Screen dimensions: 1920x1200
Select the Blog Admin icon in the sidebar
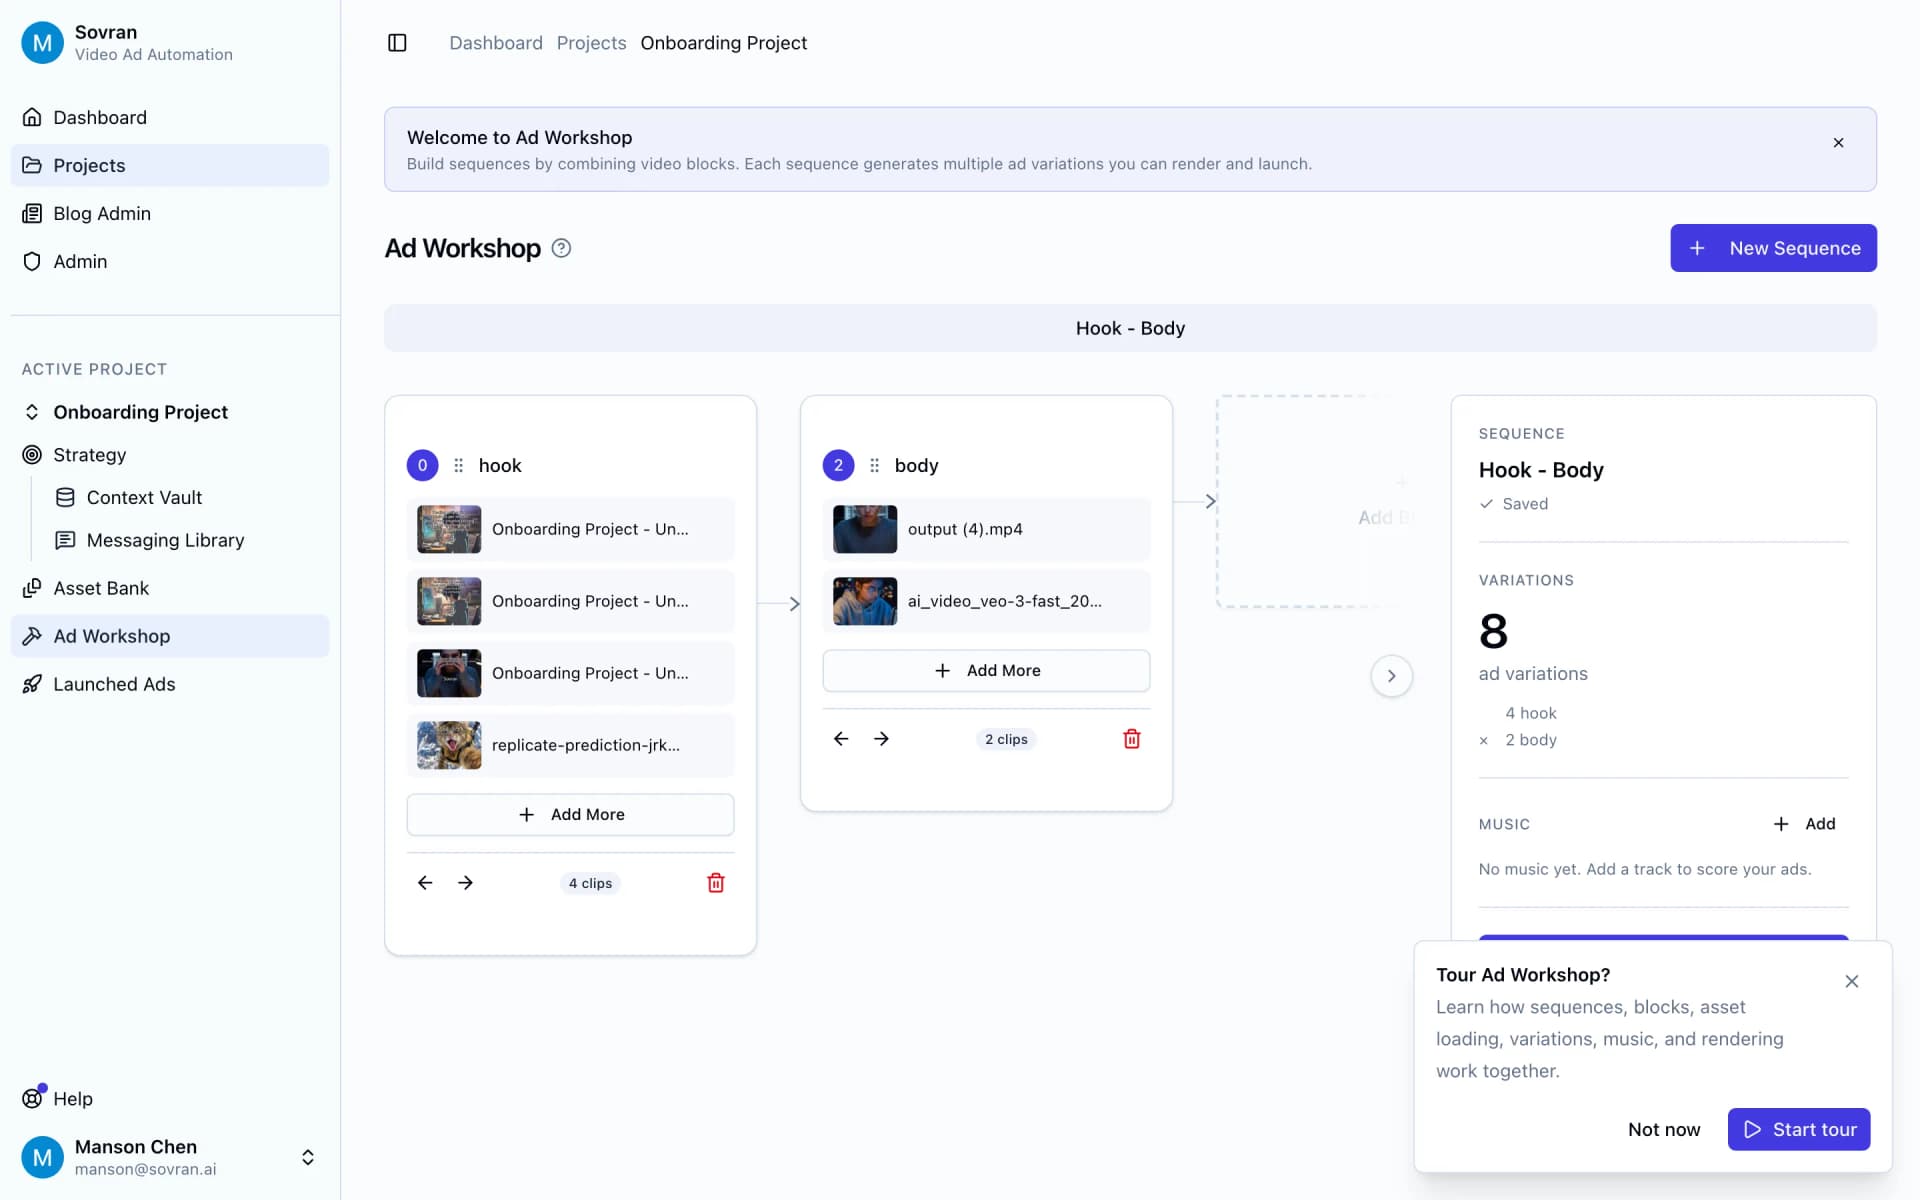click(34, 213)
